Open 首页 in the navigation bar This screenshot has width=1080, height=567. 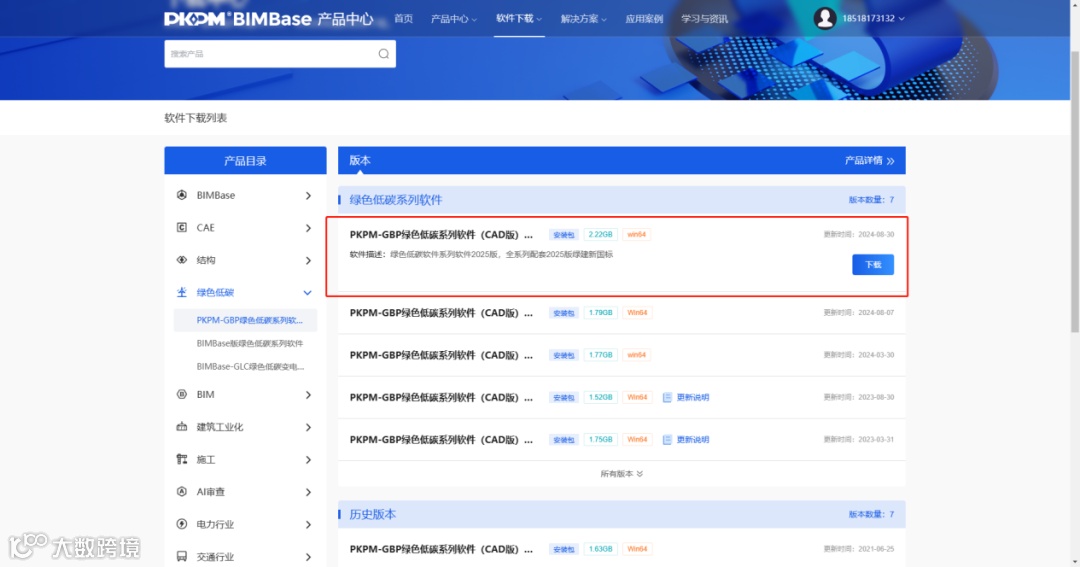(x=403, y=19)
